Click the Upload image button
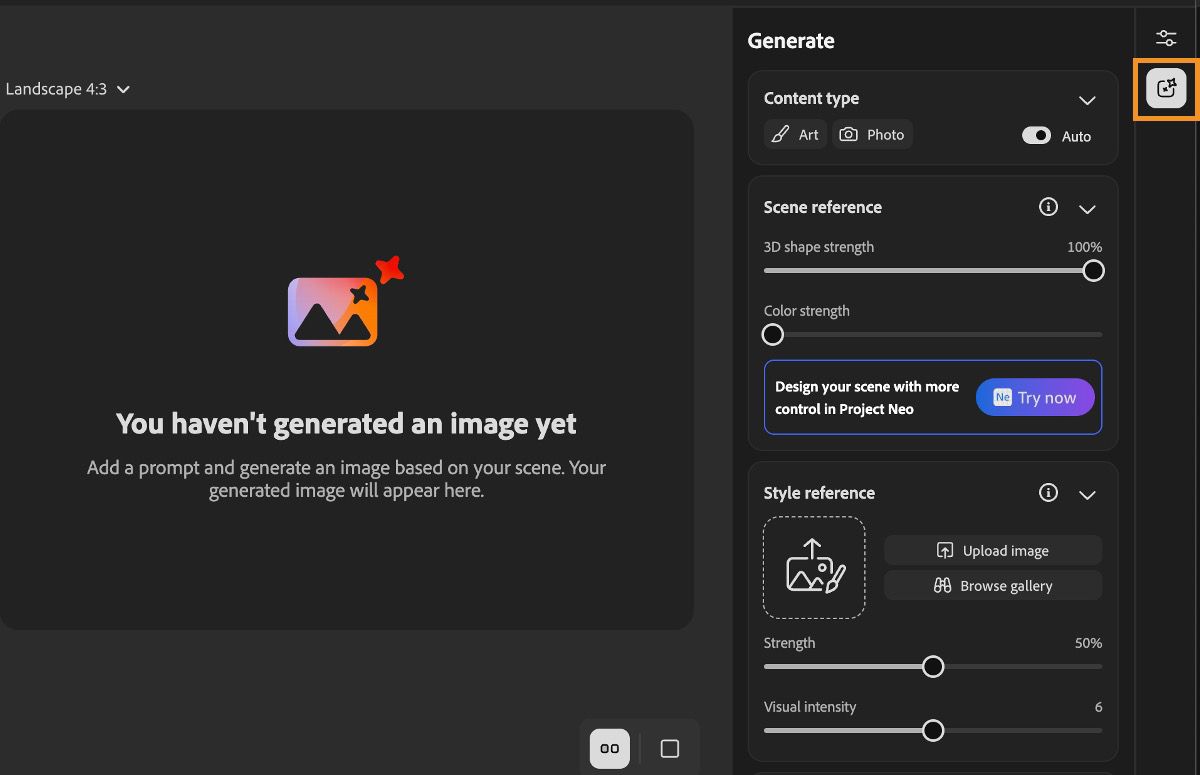The width and height of the screenshot is (1200, 775). (x=993, y=550)
